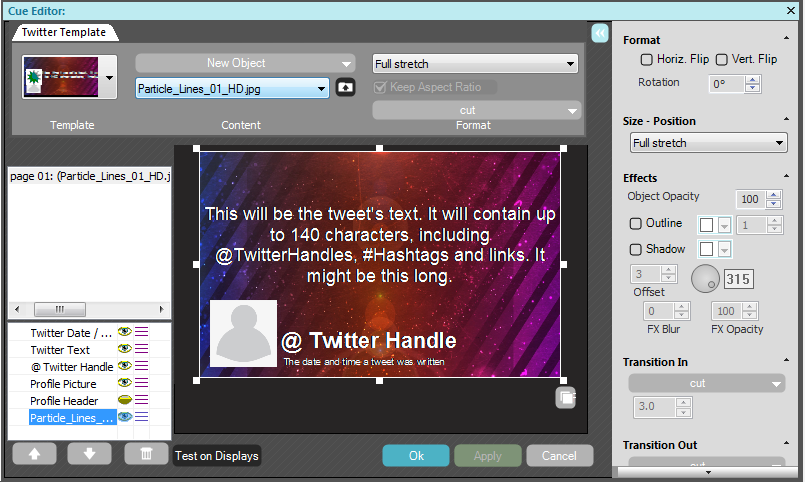Click the Apply button
805x482 pixels.
pos(488,456)
